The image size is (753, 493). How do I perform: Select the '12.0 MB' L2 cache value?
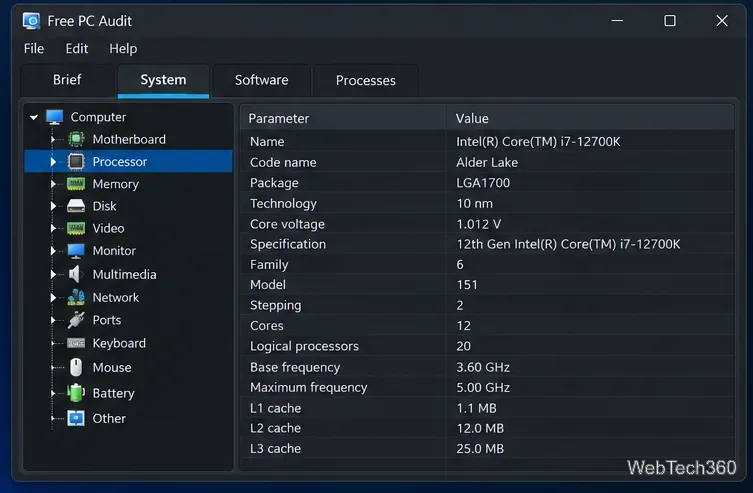pos(480,428)
